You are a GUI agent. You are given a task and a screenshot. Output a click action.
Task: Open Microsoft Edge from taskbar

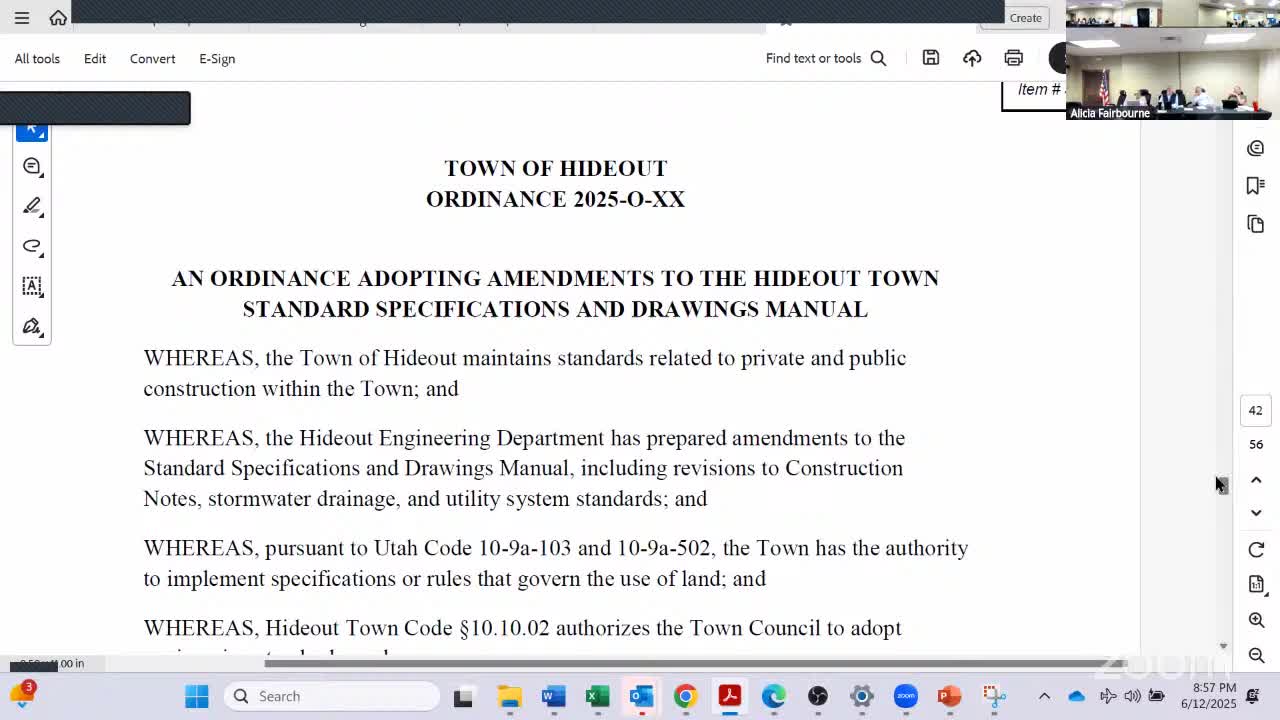pos(773,696)
